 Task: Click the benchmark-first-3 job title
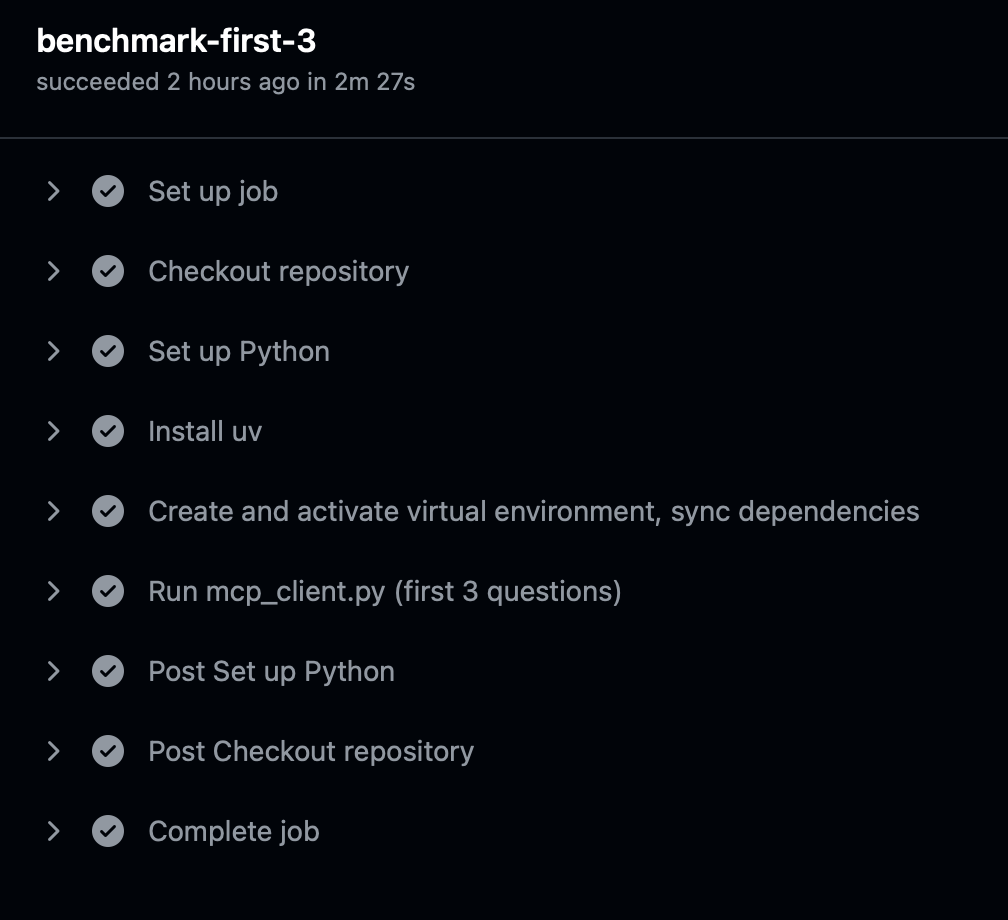pyautogui.click(x=176, y=42)
